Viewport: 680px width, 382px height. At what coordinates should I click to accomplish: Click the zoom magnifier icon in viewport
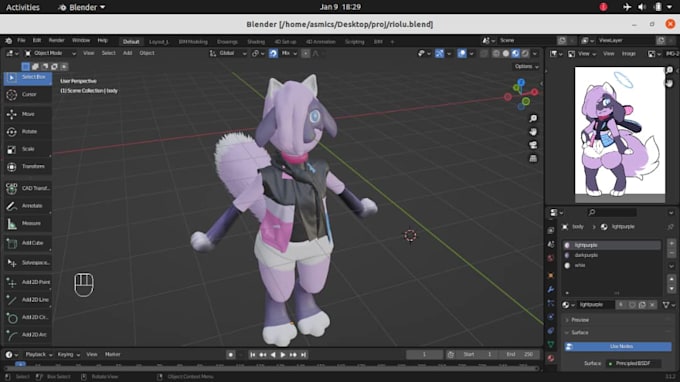(533, 118)
